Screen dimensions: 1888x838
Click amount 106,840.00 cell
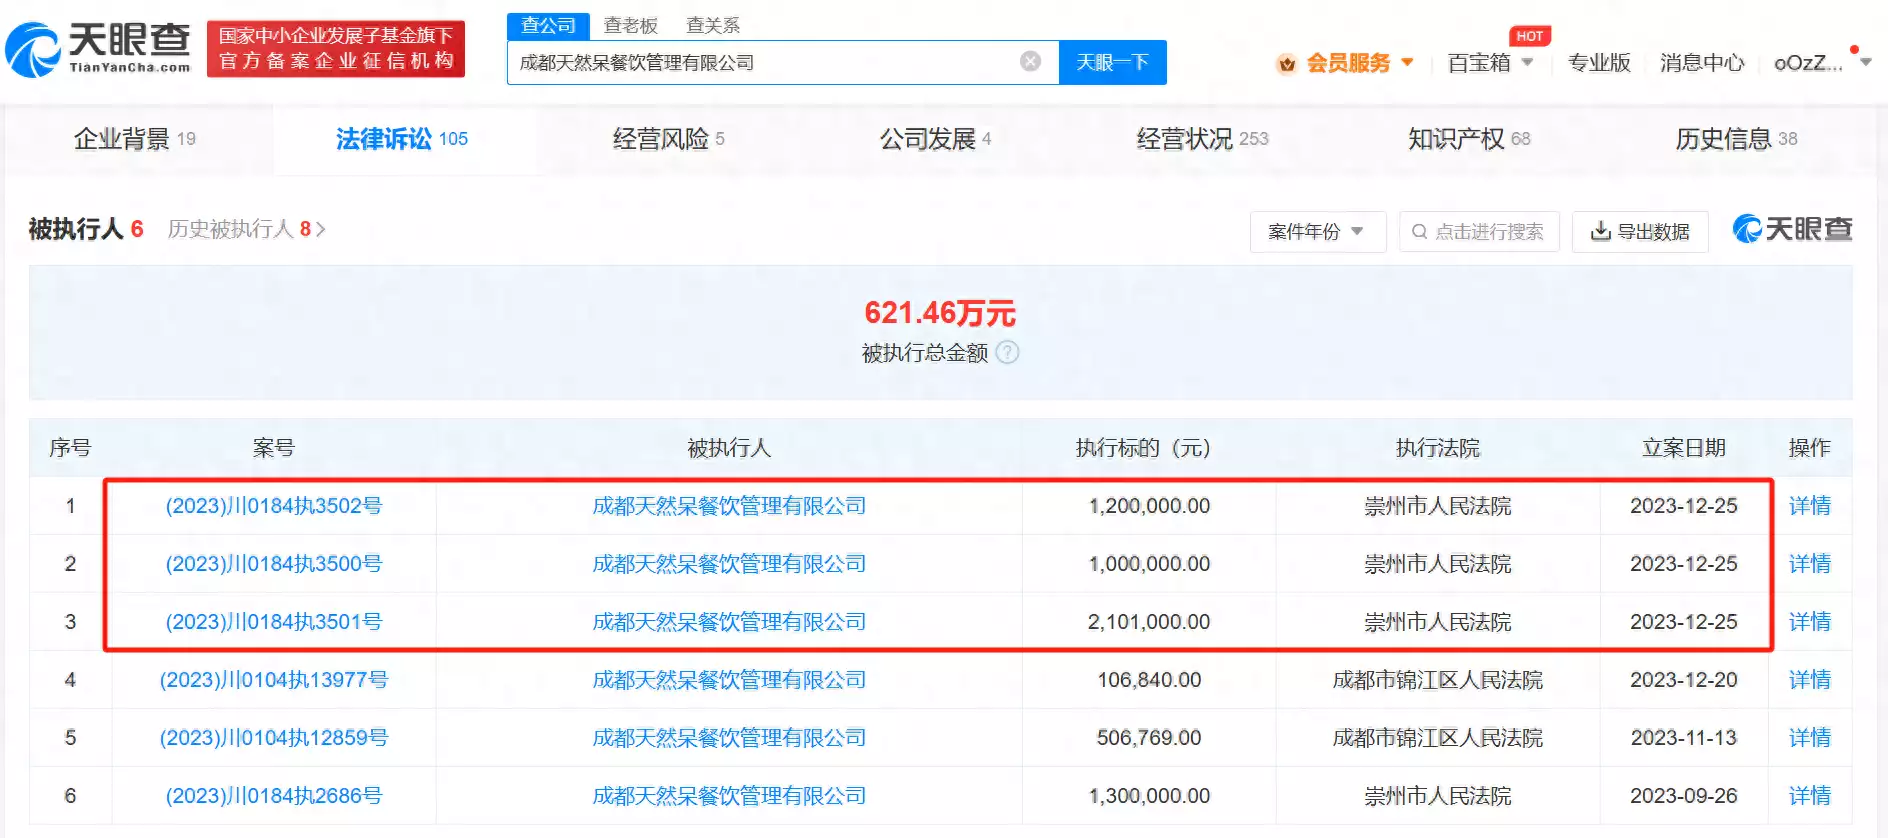(x=1149, y=680)
